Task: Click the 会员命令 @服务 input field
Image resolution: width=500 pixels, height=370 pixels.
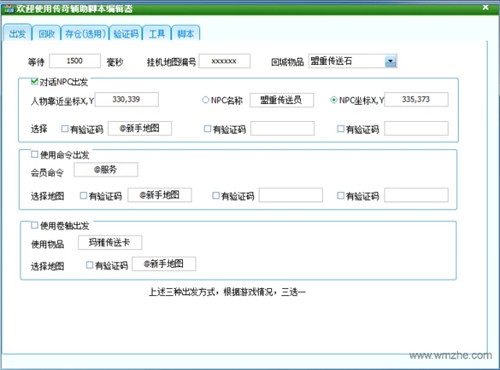Action: pyautogui.click(x=106, y=170)
